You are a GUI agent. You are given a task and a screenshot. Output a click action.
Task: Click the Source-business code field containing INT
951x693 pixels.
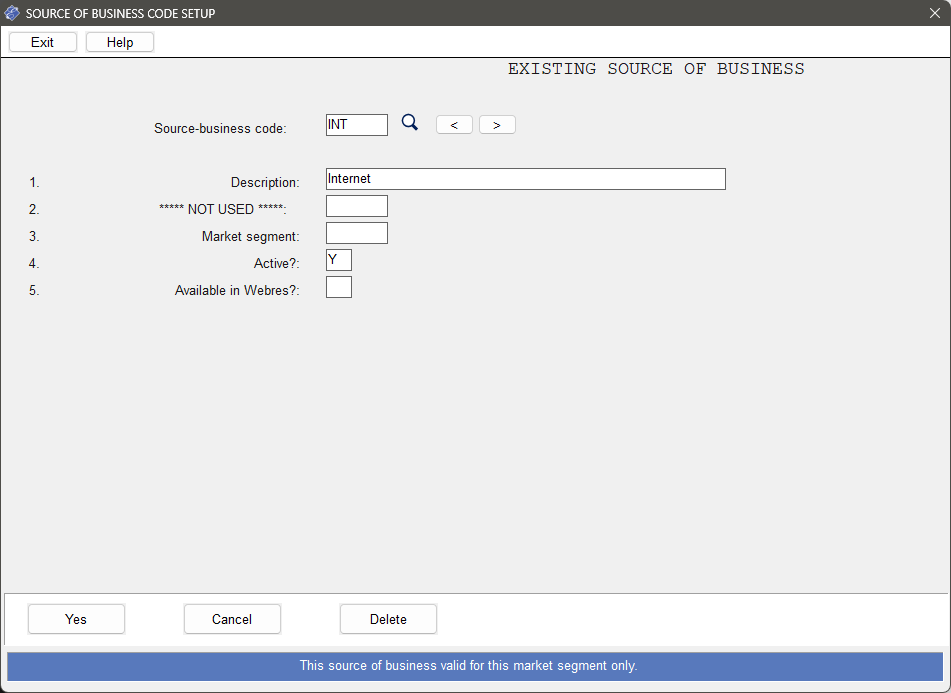click(356, 125)
